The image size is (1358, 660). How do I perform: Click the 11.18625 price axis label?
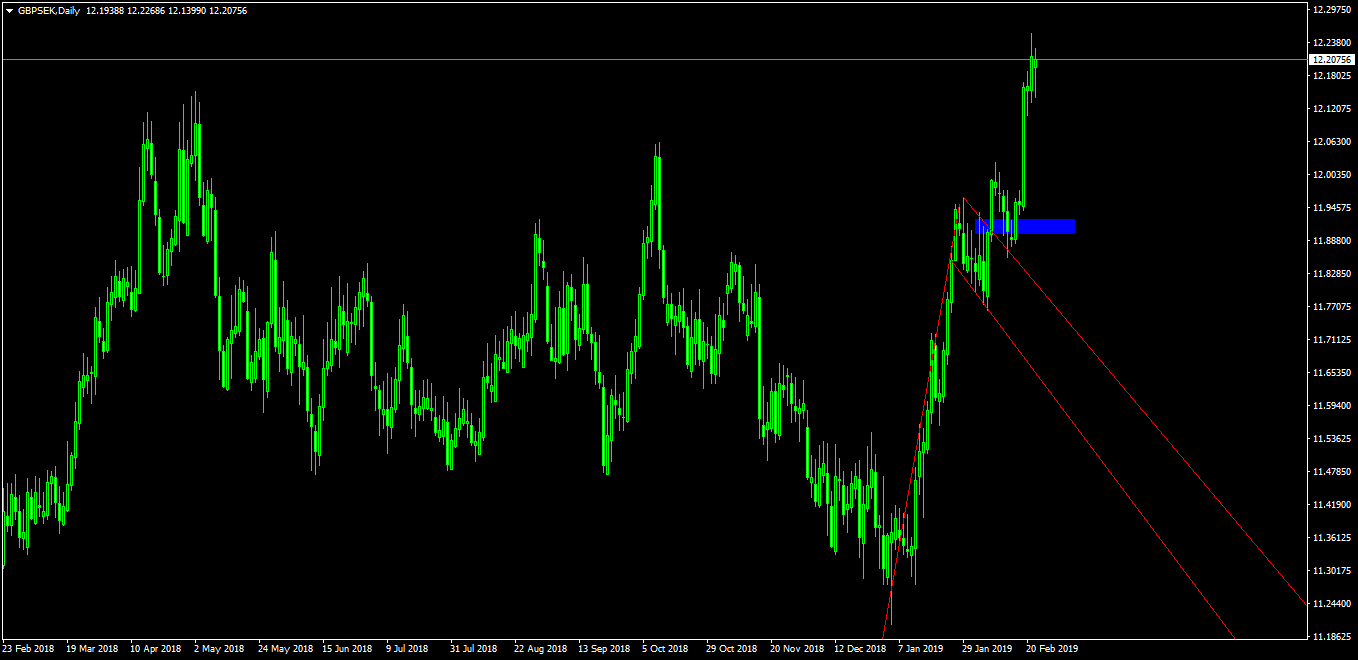point(1331,636)
